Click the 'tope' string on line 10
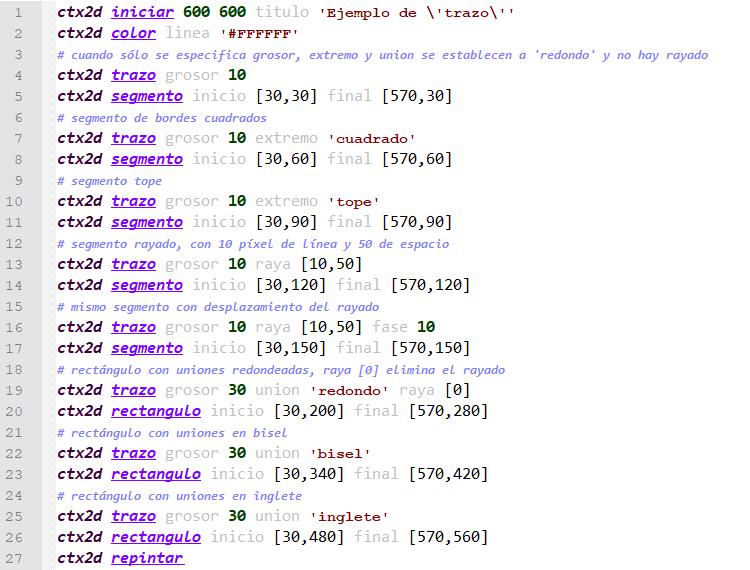Screen dimensions: 750x570 353,202
